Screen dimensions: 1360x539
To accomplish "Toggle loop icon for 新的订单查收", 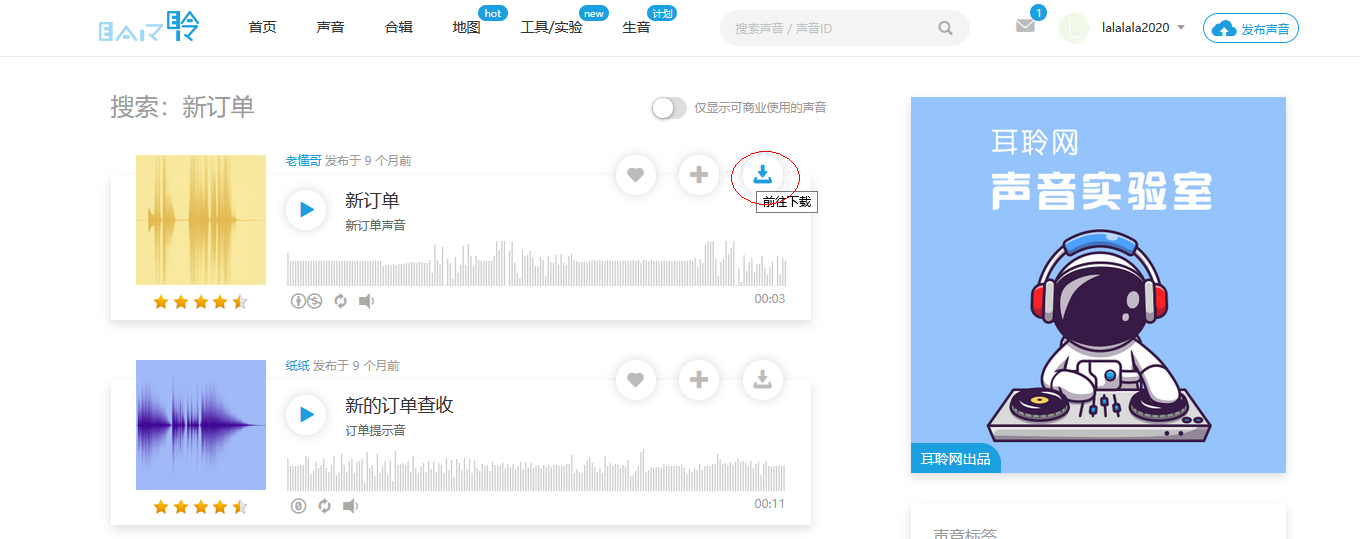I will pos(324,506).
